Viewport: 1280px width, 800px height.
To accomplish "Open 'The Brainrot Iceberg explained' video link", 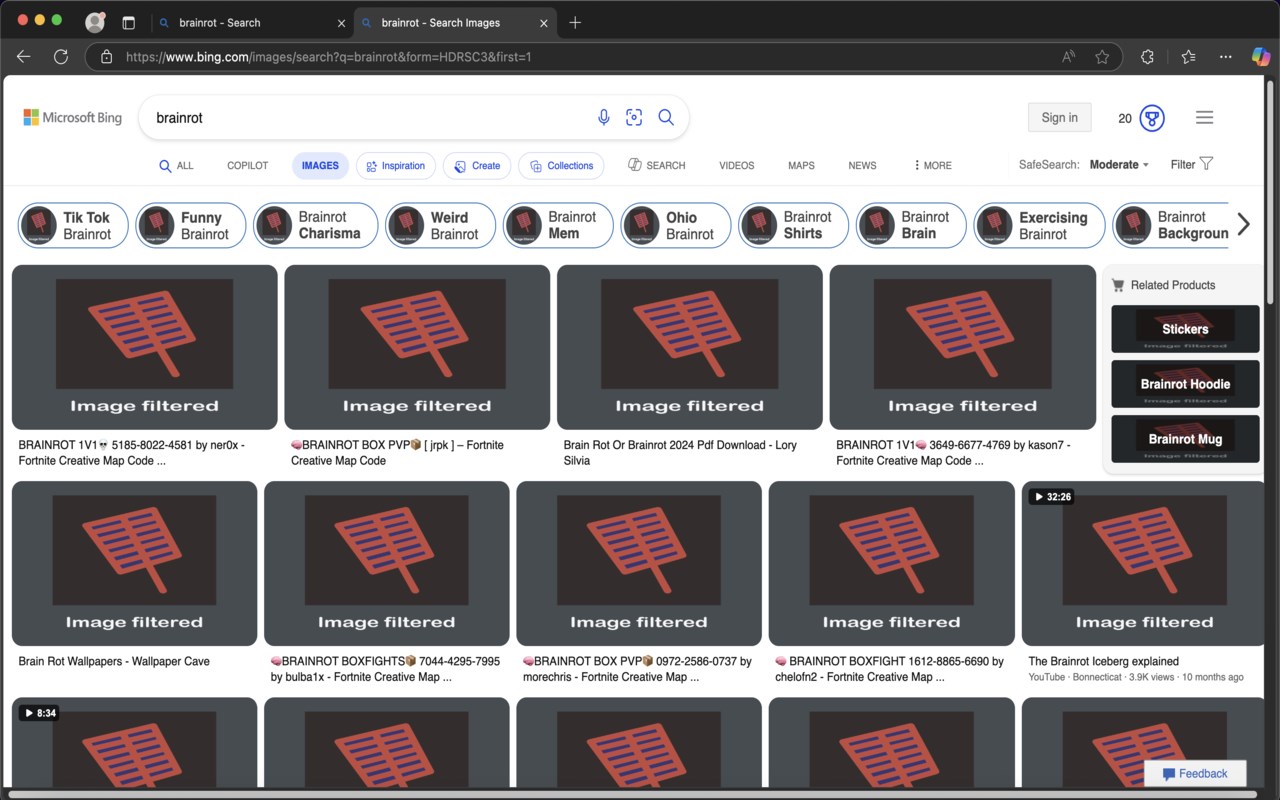I will coord(1104,661).
